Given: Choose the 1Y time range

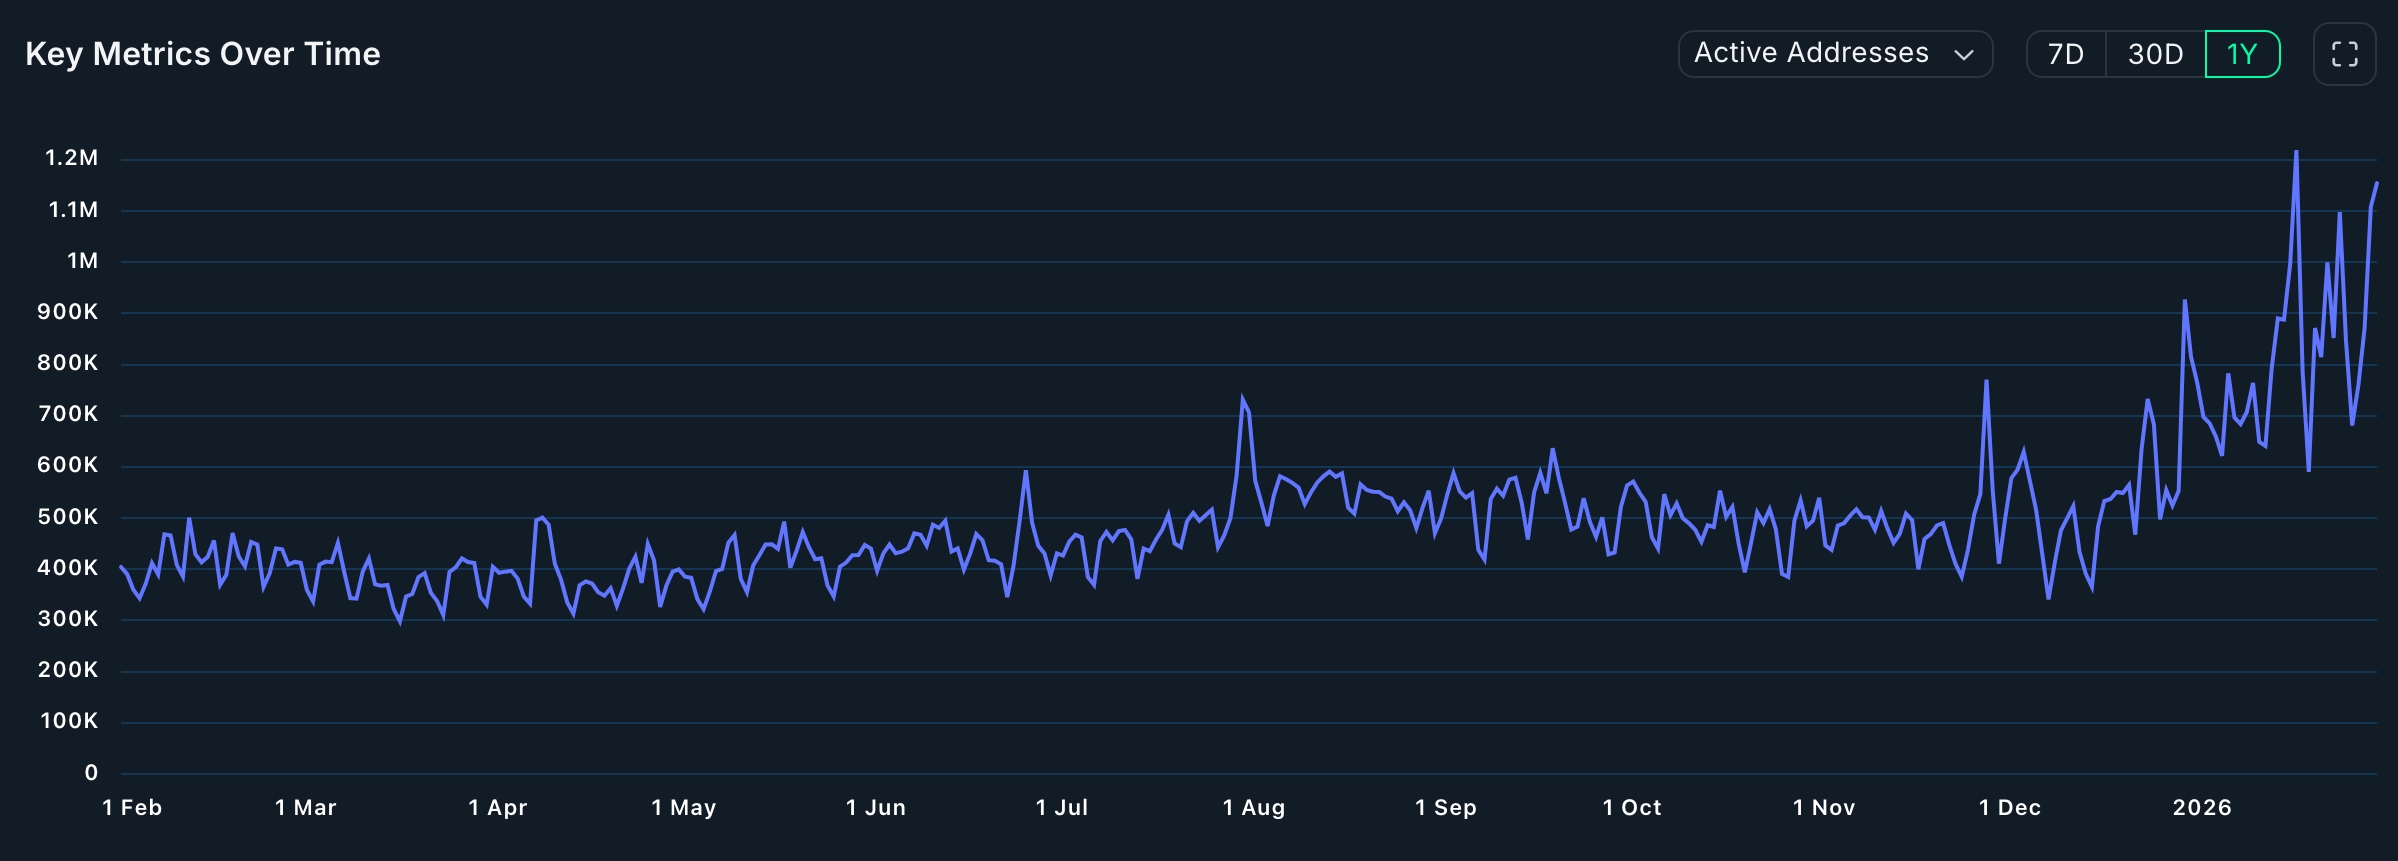Looking at the screenshot, I should point(2242,54).
